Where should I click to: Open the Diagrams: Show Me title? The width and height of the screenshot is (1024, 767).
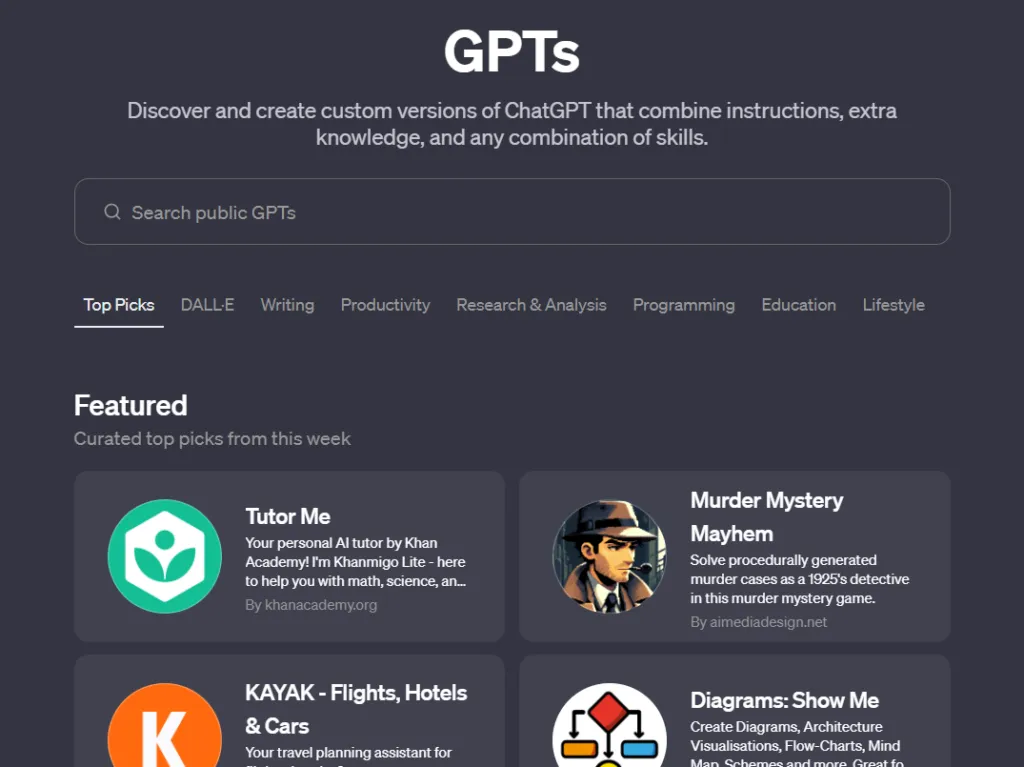784,700
